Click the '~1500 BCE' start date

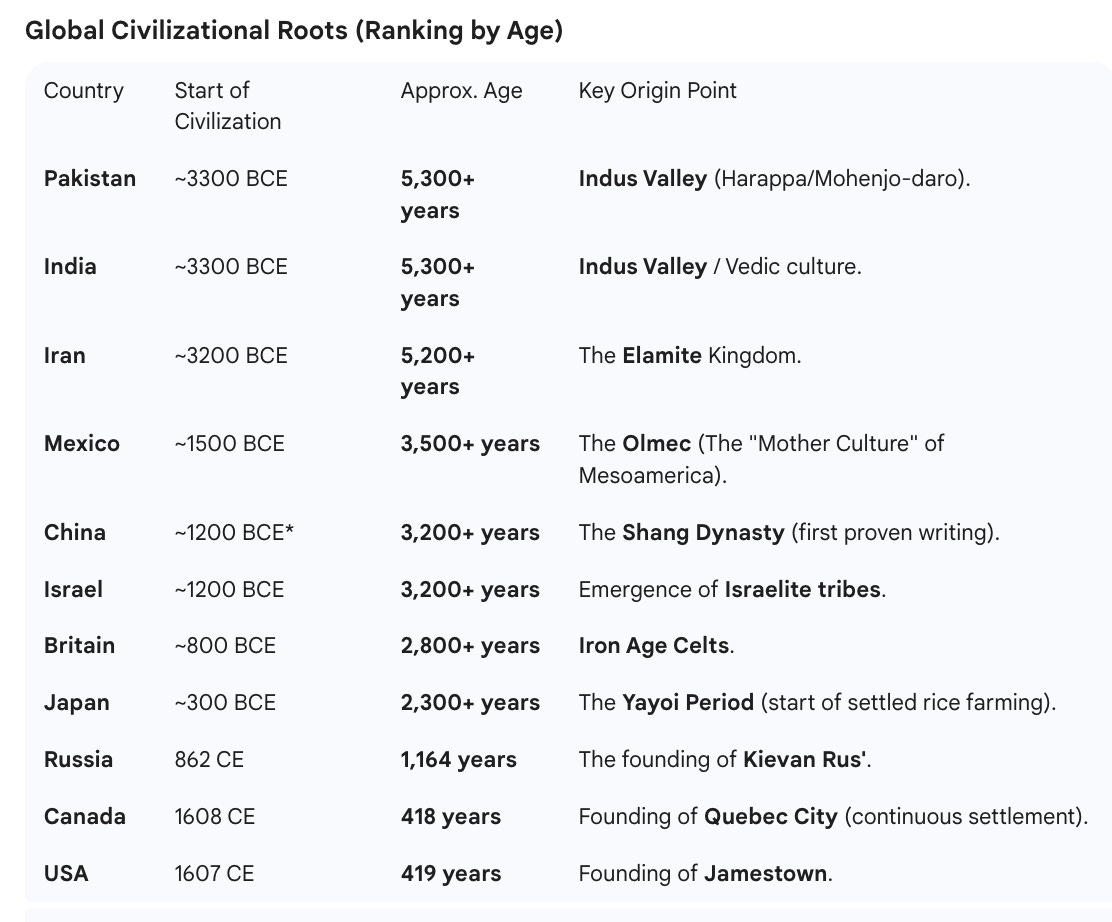(230, 443)
